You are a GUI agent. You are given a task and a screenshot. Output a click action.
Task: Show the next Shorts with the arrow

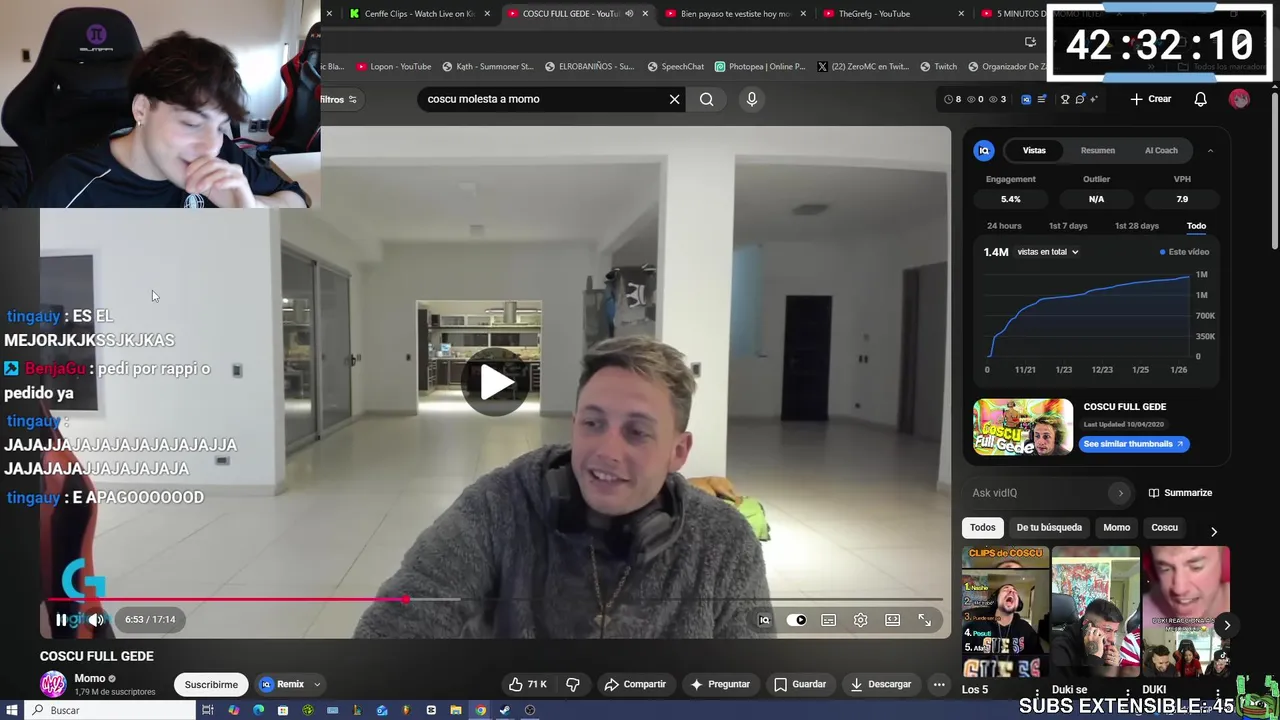click(1227, 625)
